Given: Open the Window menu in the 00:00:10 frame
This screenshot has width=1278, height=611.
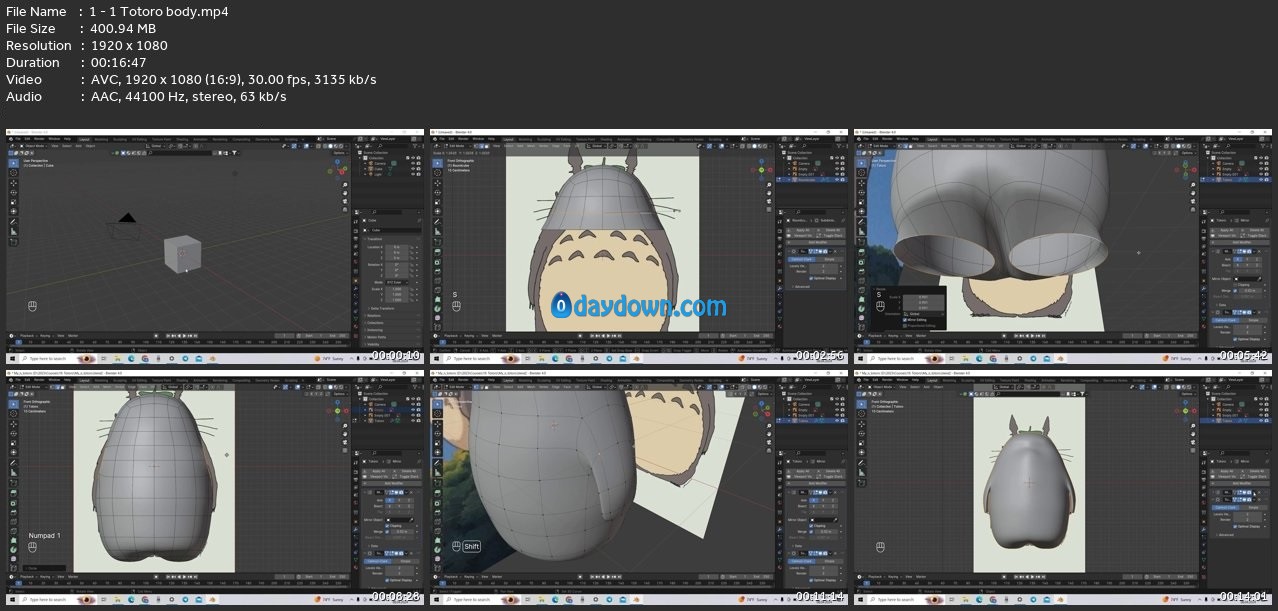Looking at the screenshot, I should tap(54, 139).
